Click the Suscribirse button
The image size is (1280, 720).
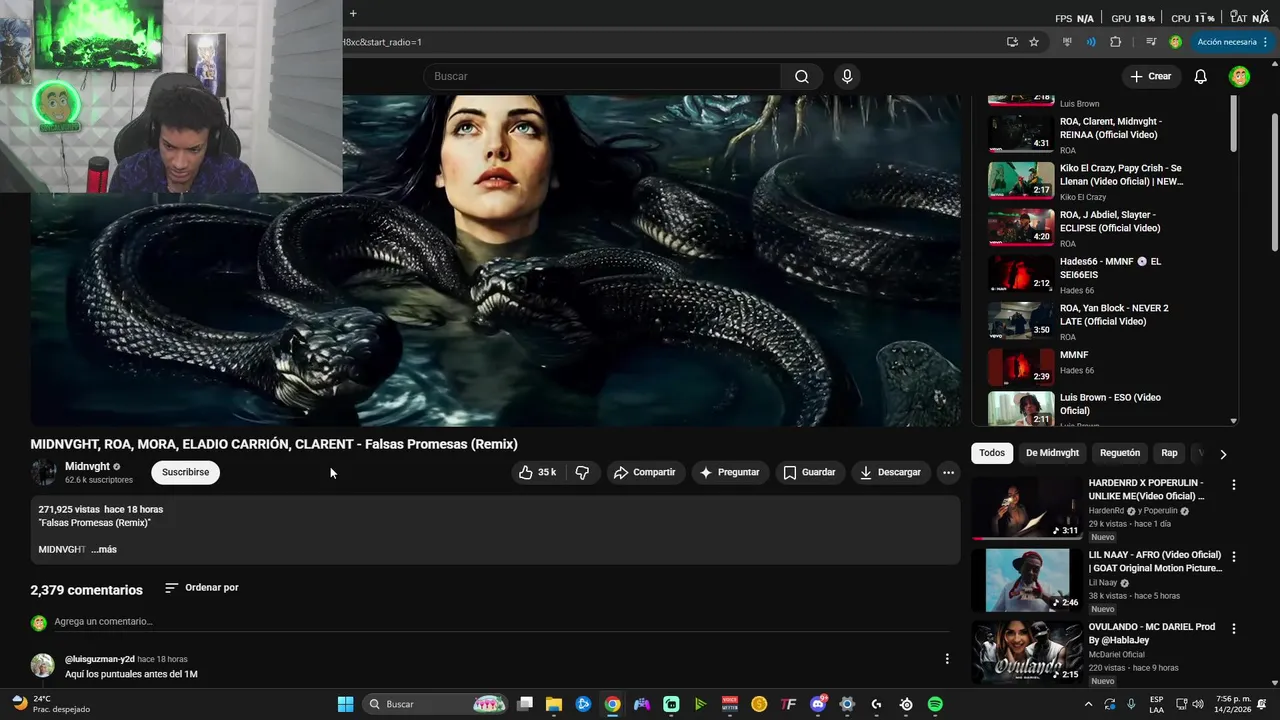[185, 472]
